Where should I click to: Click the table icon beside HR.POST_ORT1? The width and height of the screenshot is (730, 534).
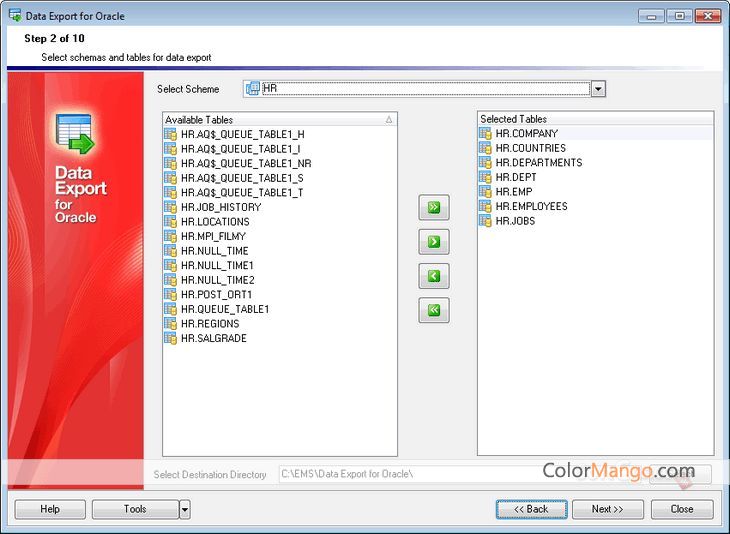coord(170,294)
